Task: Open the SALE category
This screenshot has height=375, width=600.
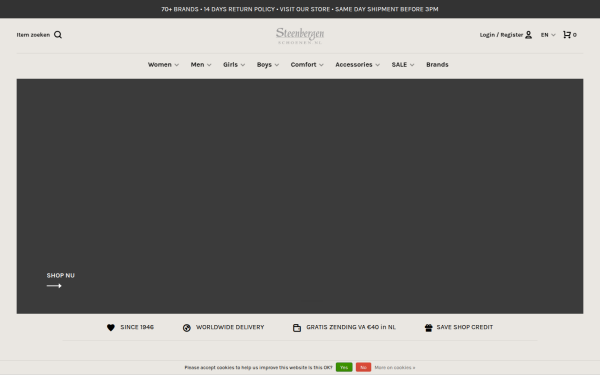Action: (399, 65)
